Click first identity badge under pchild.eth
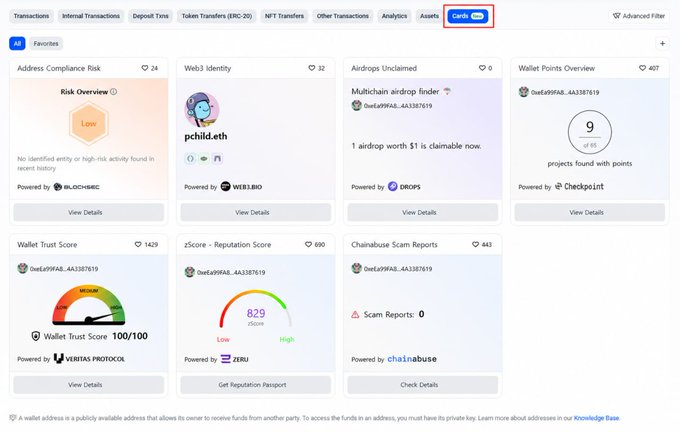 pyautogui.click(x=190, y=159)
